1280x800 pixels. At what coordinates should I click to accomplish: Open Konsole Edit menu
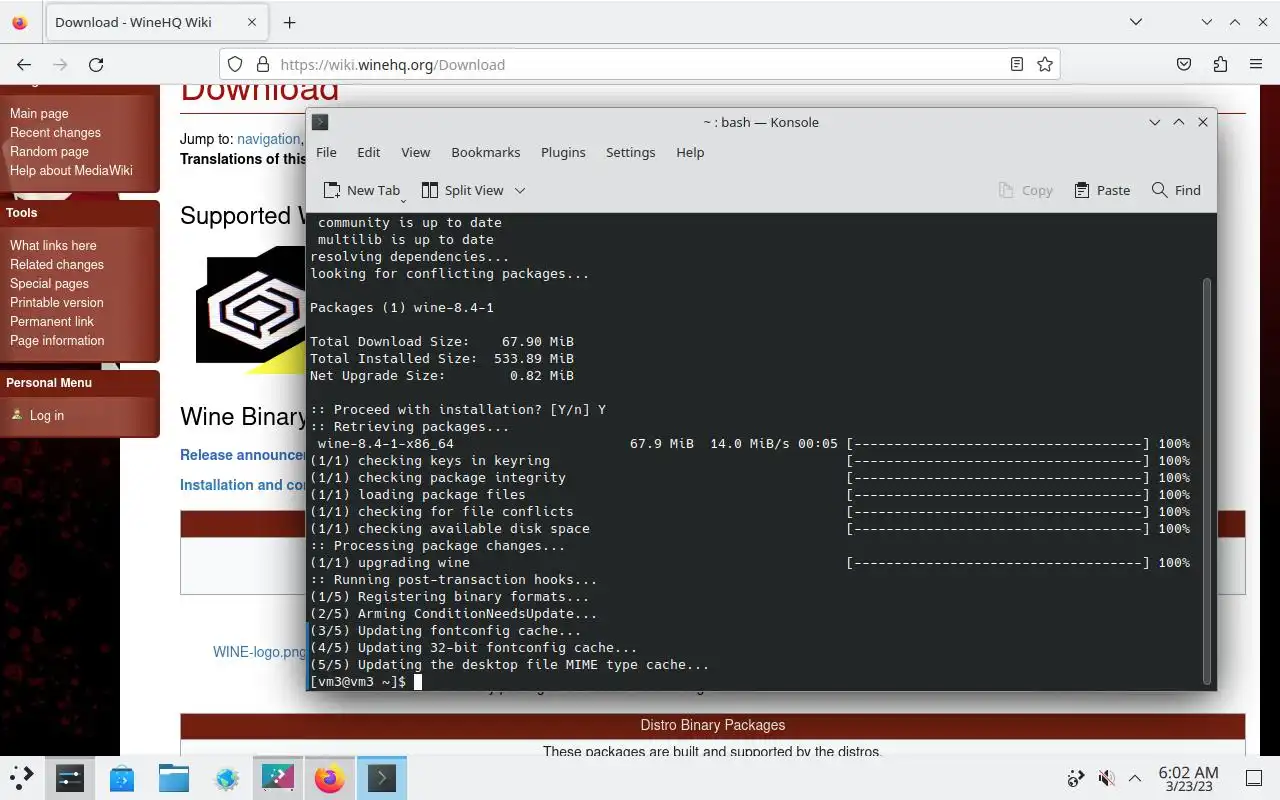pyautogui.click(x=369, y=152)
